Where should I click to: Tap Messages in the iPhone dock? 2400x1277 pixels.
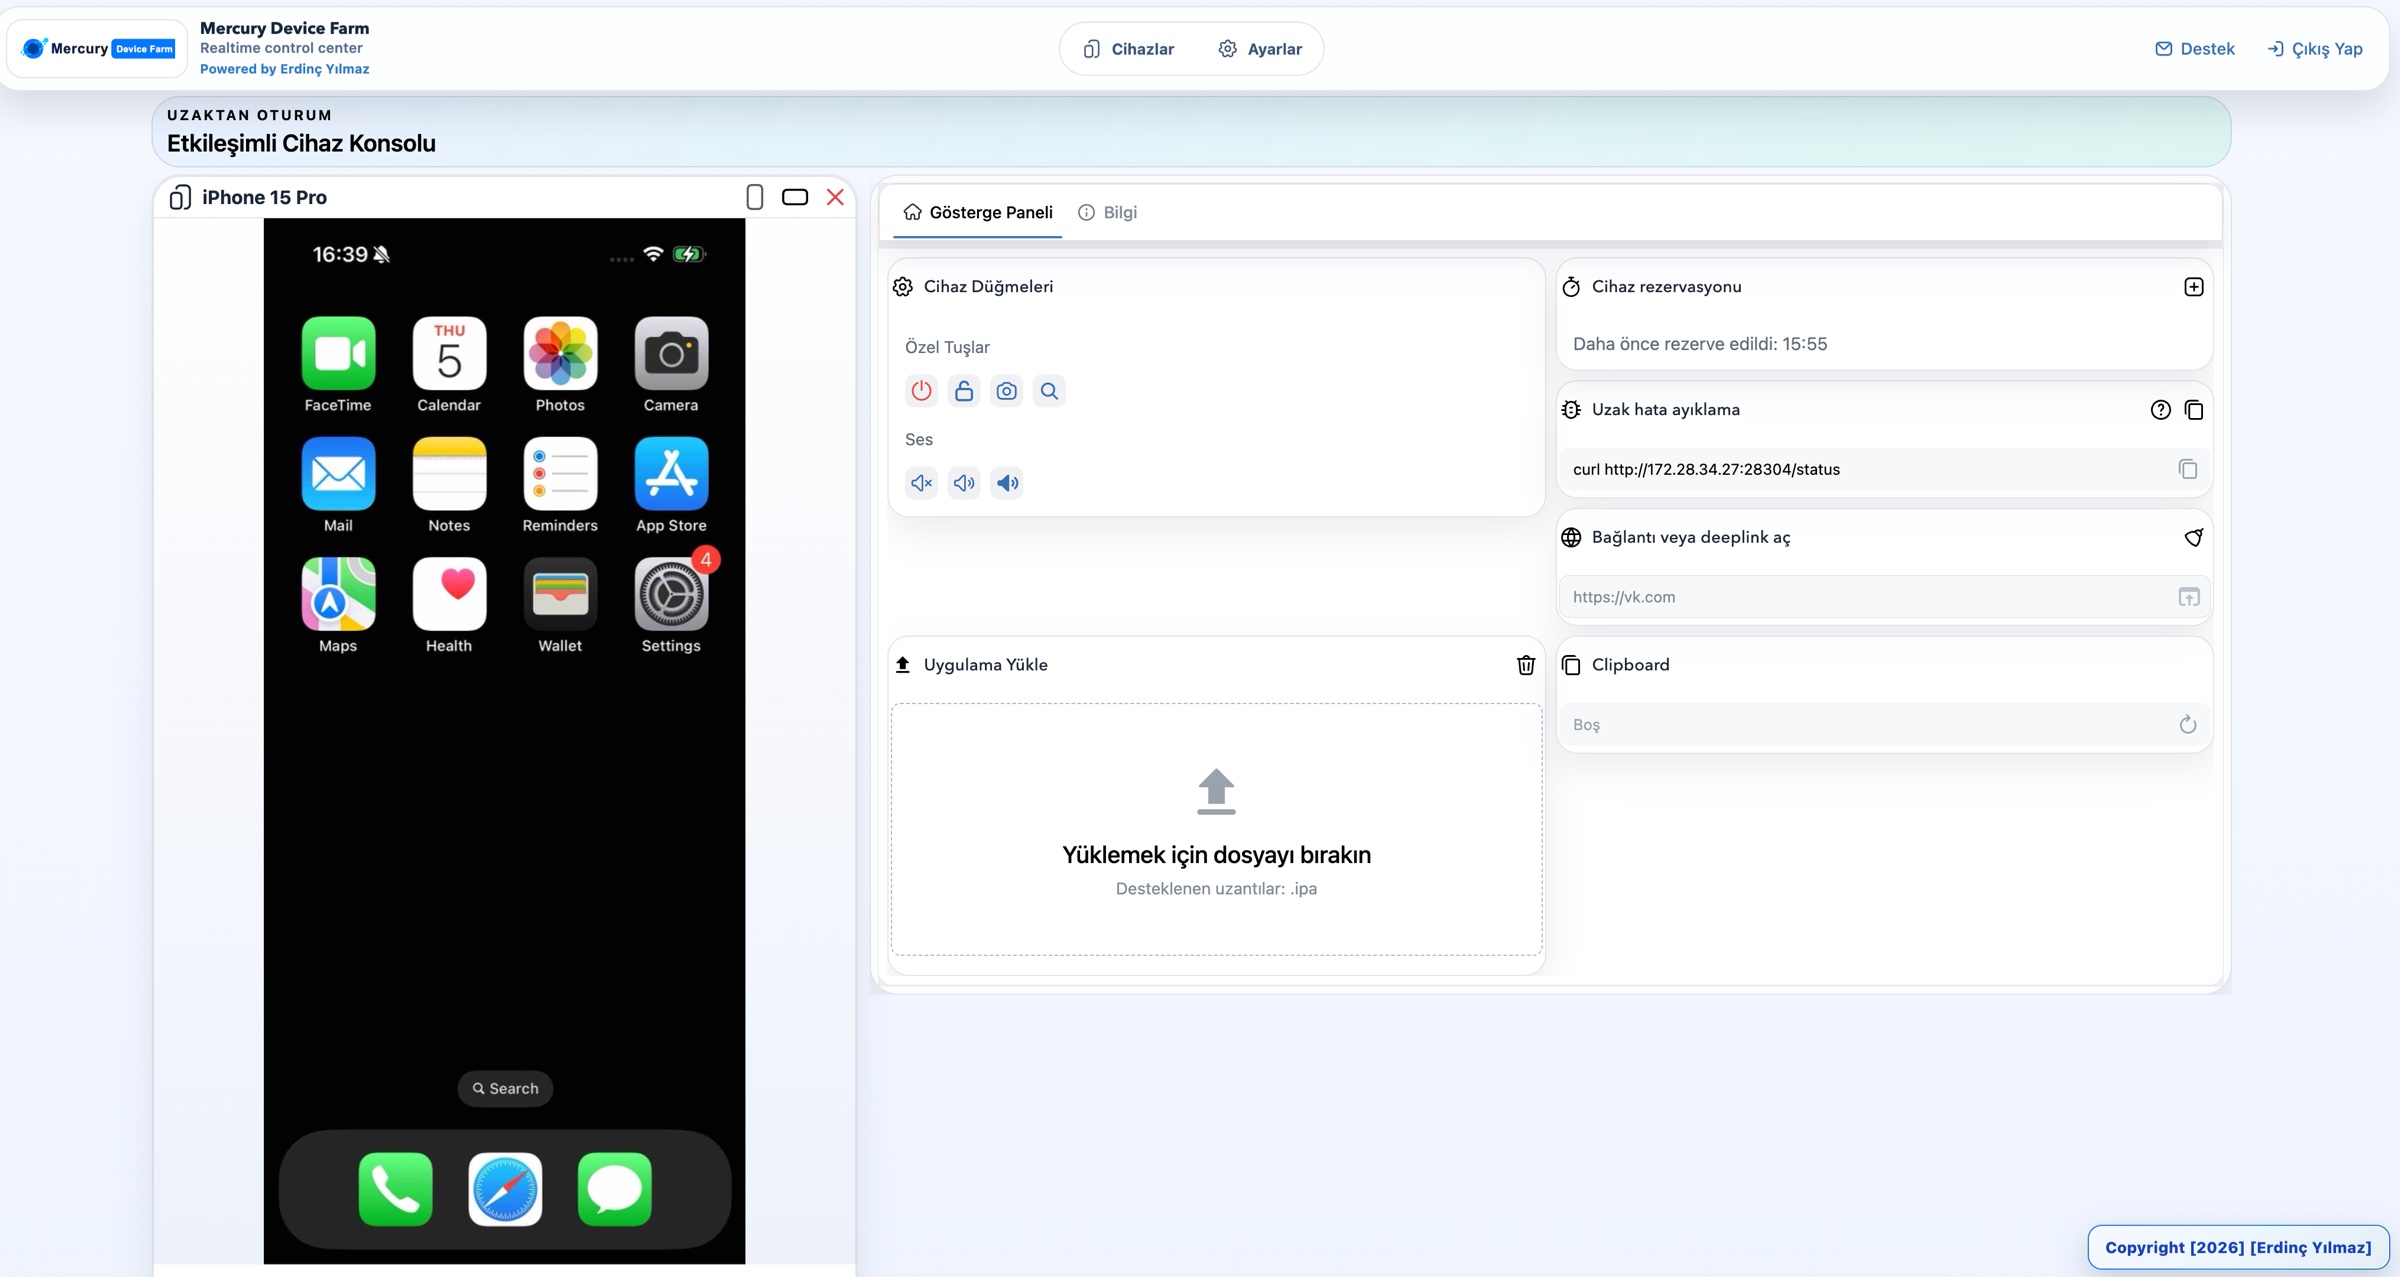point(615,1189)
